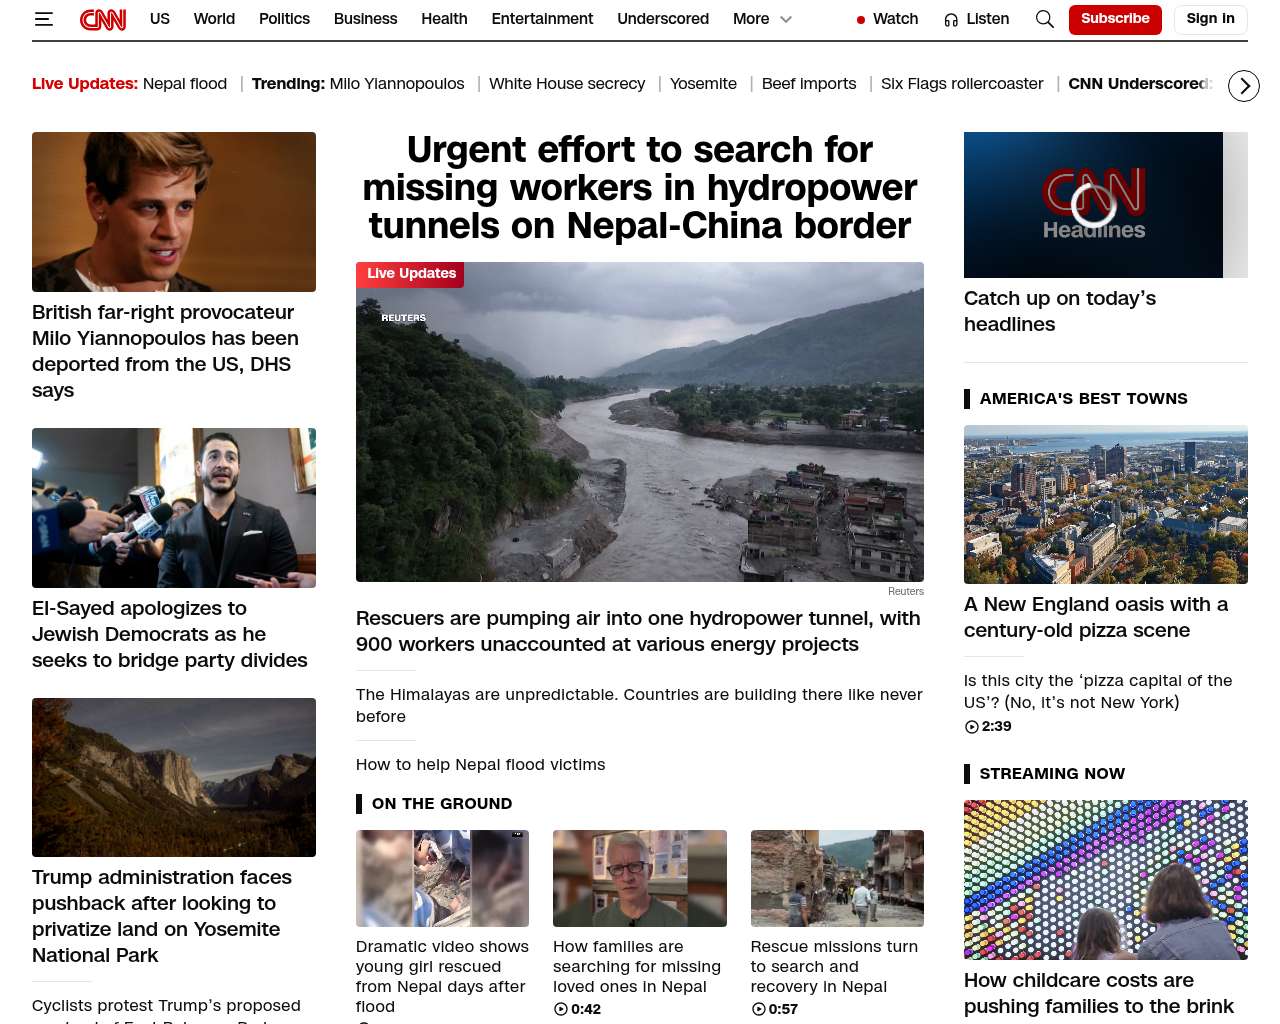The height and width of the screenshot is (1024, 1280).
Task: Open the Nepal flood river hero image
Action: click(640, 422)
